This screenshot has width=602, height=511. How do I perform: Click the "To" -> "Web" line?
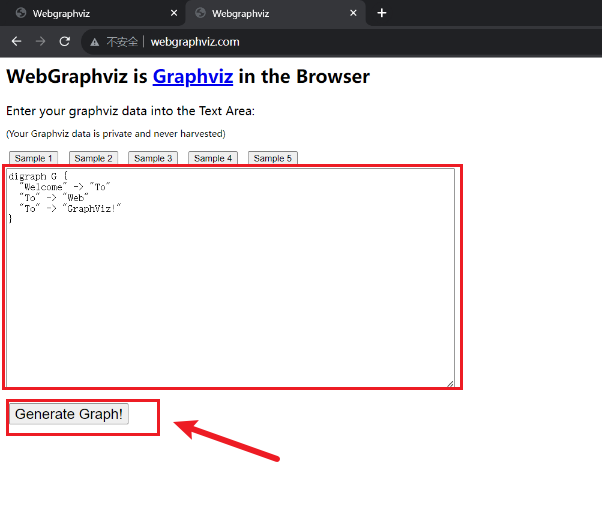pyautogui.click(x=54, y=198)
